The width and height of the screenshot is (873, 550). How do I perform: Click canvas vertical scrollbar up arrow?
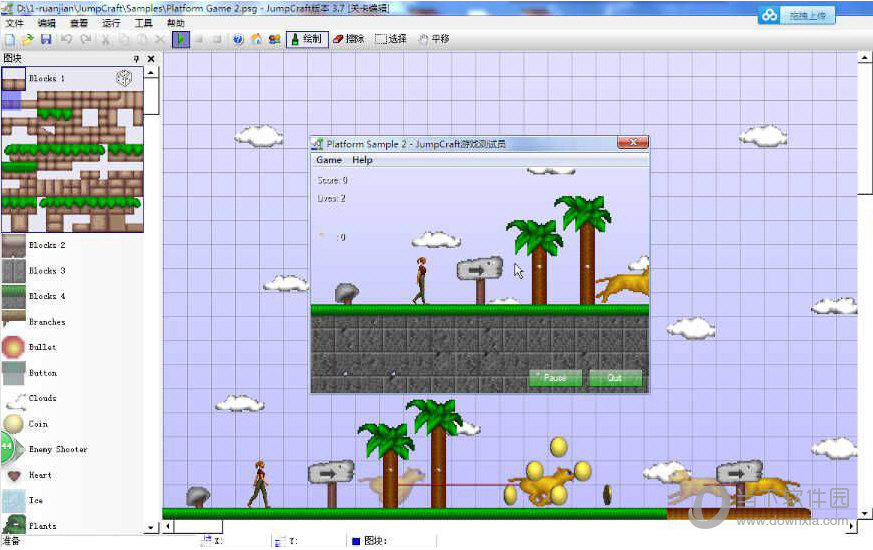pos(865,57)
